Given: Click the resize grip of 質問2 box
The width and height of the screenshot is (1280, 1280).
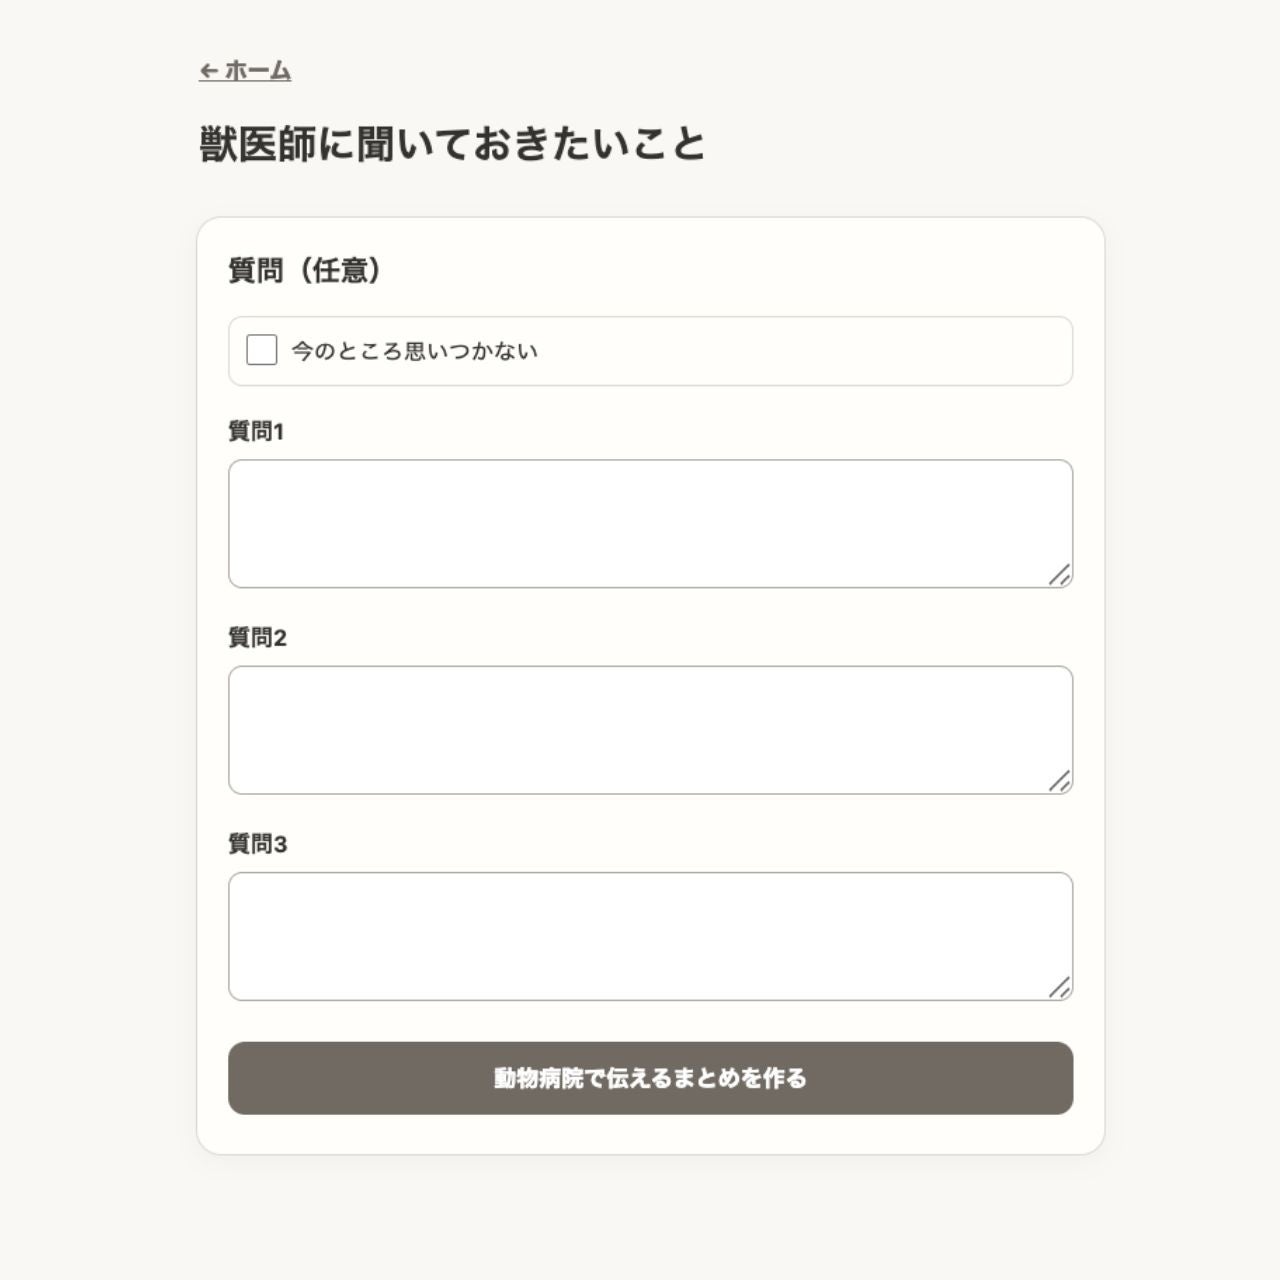Looking at the screenshot, I should [1060, 781].
